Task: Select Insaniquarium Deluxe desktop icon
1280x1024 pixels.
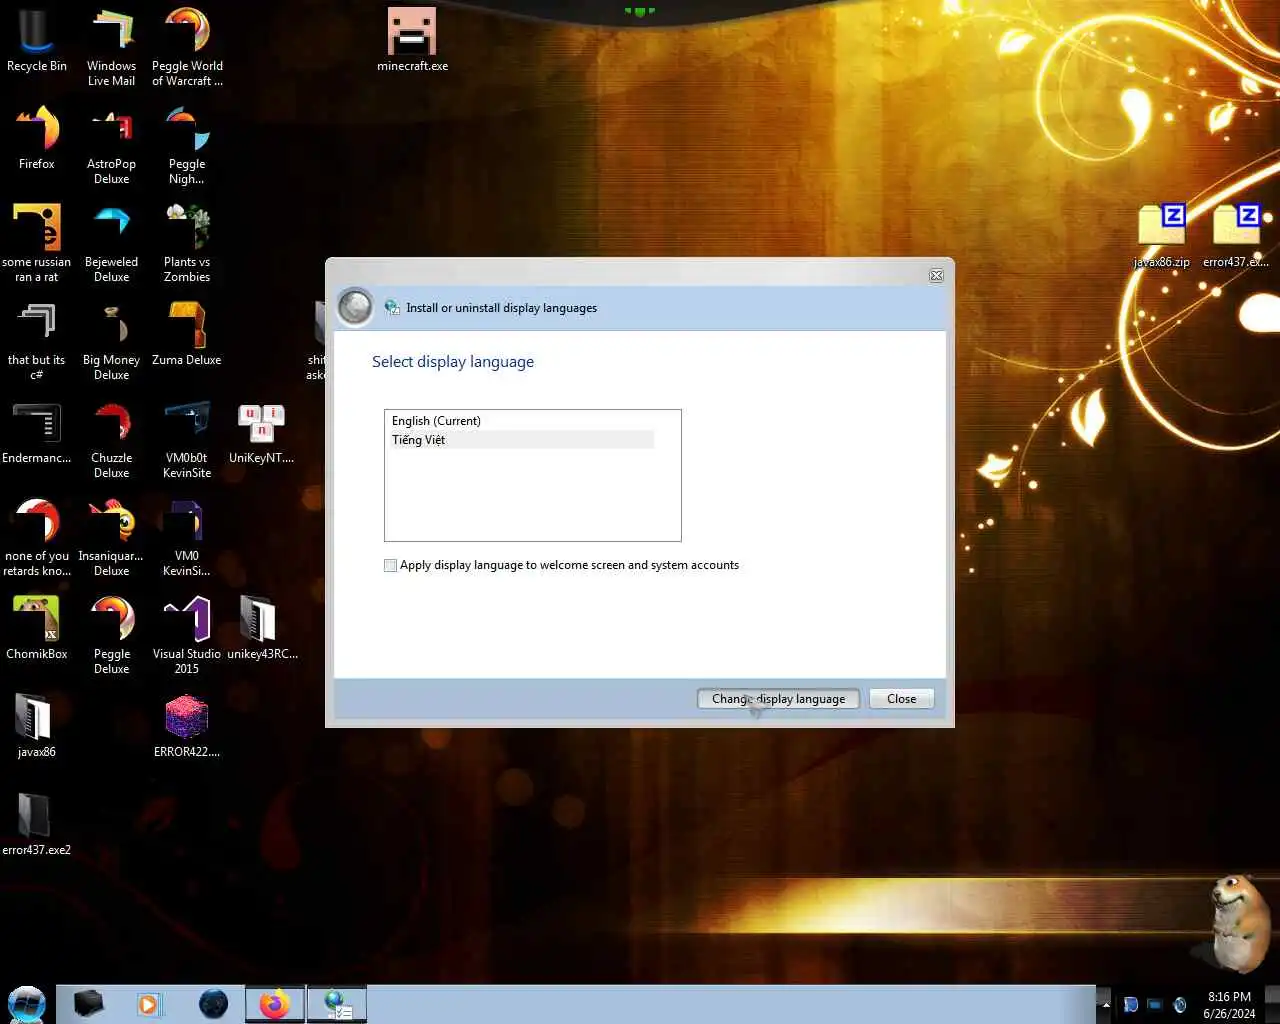Action: pyautogui.click(x=111, y=538)
